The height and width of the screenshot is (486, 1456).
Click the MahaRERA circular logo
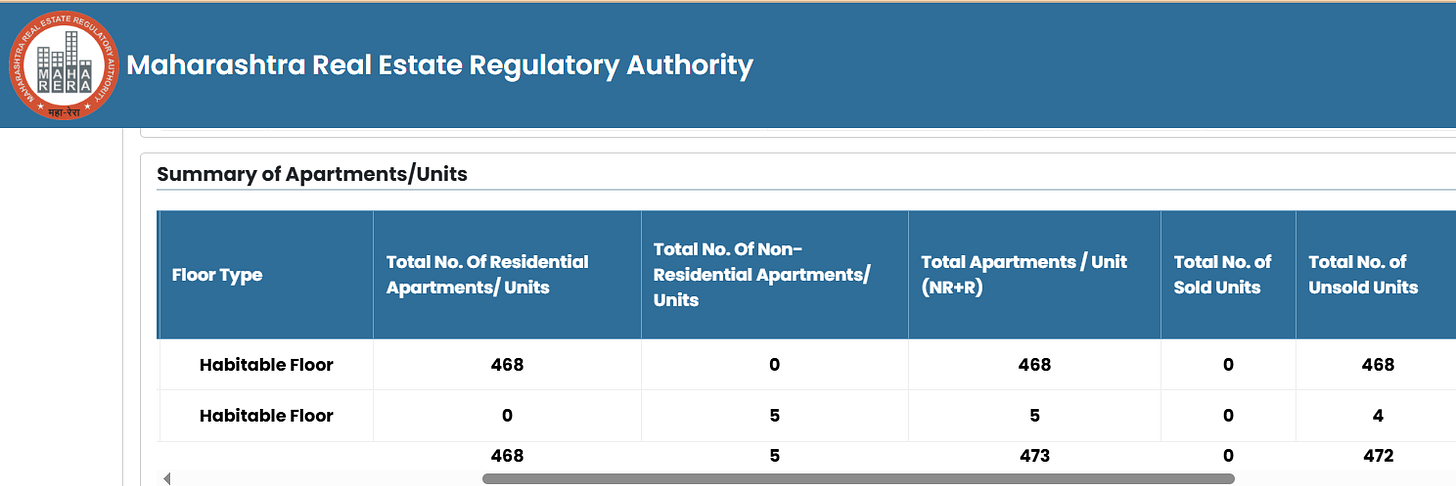(63, 65)
